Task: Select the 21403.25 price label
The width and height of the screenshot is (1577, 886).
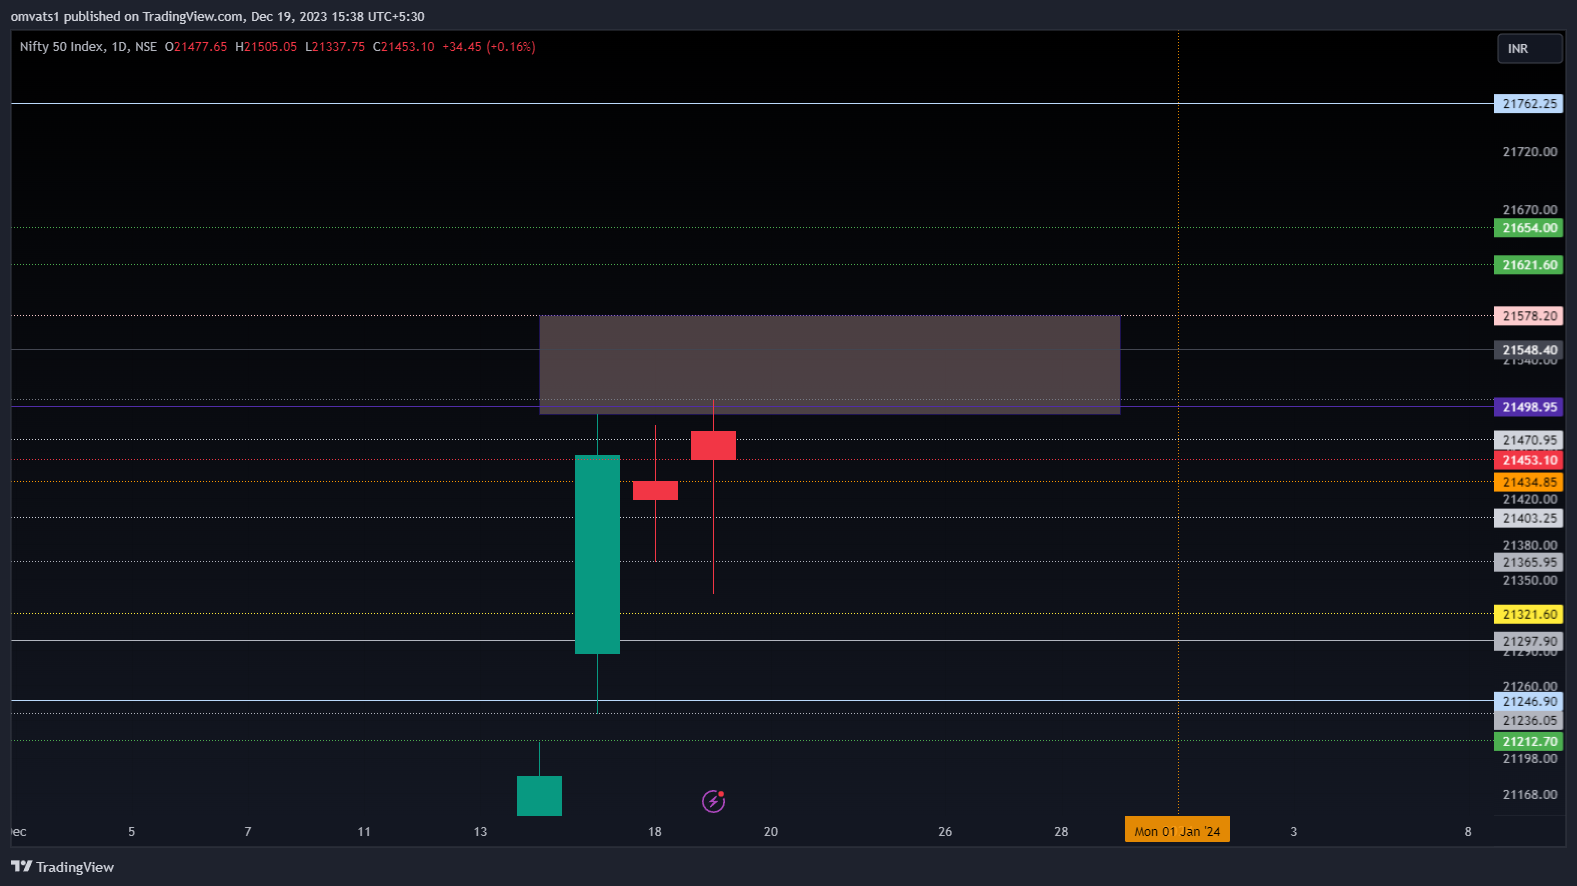Action: 1528,518
